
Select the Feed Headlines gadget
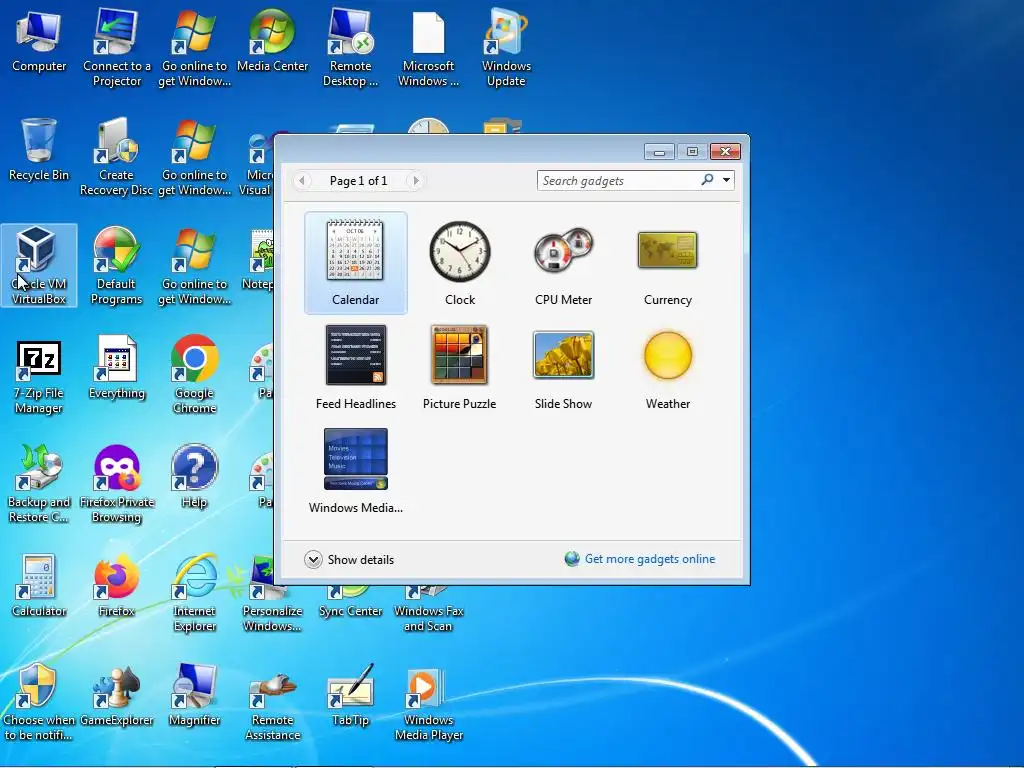click(x=355, y=367)
